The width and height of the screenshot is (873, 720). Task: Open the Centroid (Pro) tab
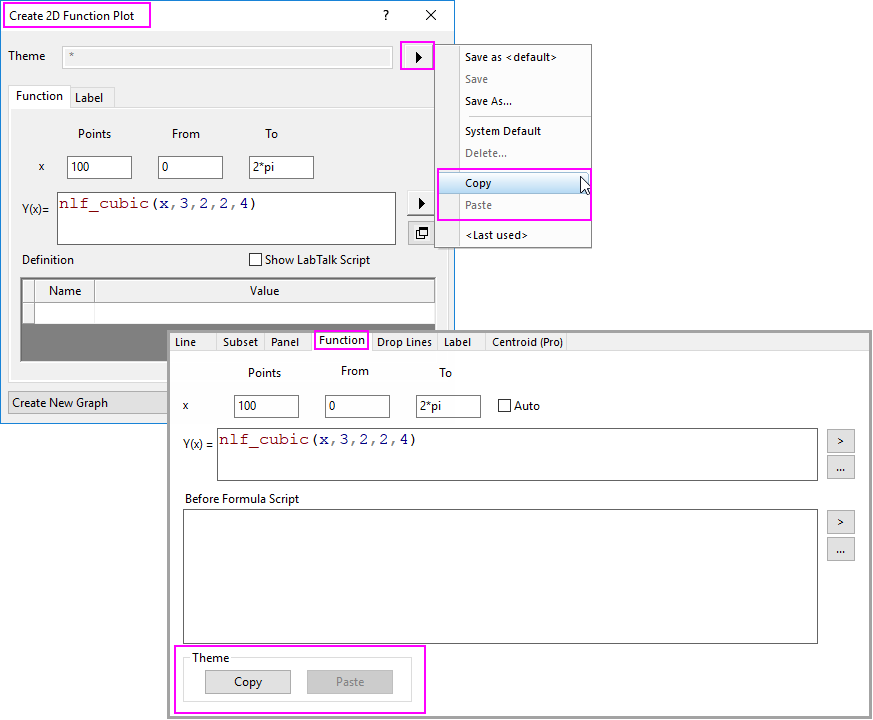[x=527, y=340]
